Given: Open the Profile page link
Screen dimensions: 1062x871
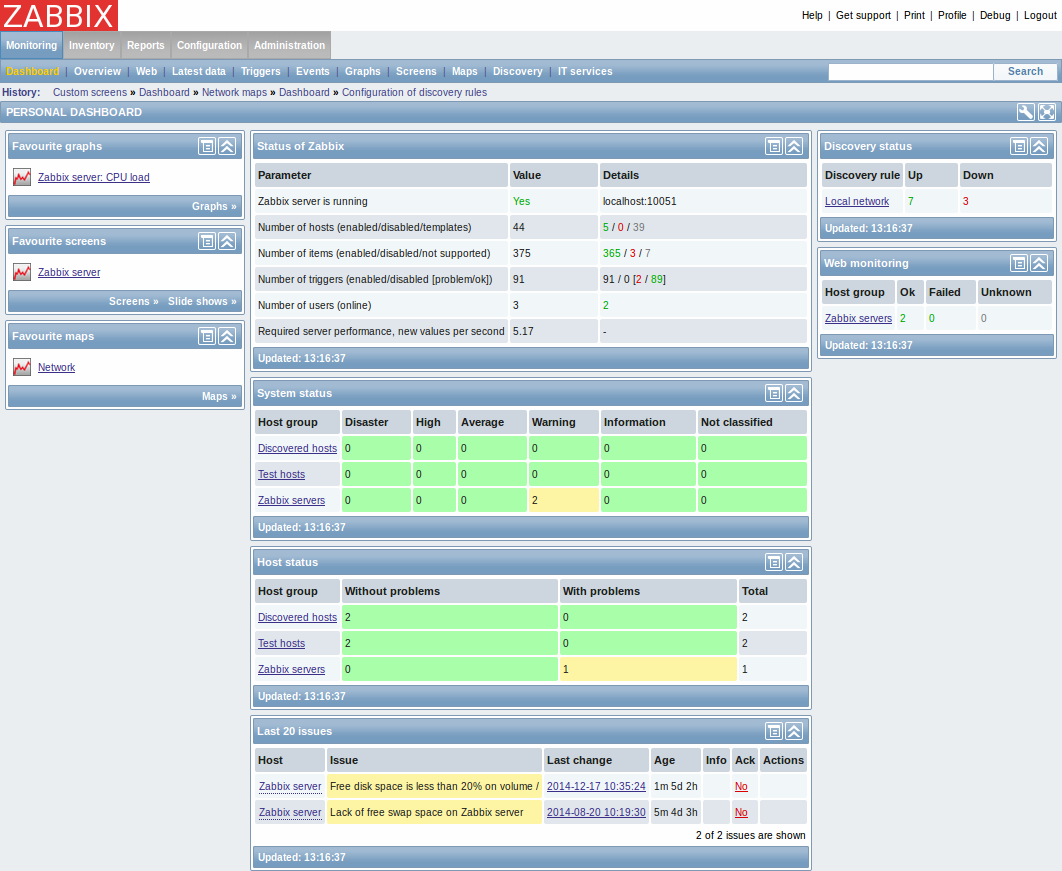Looking at the screenshot, I should [x=952, y=16].
